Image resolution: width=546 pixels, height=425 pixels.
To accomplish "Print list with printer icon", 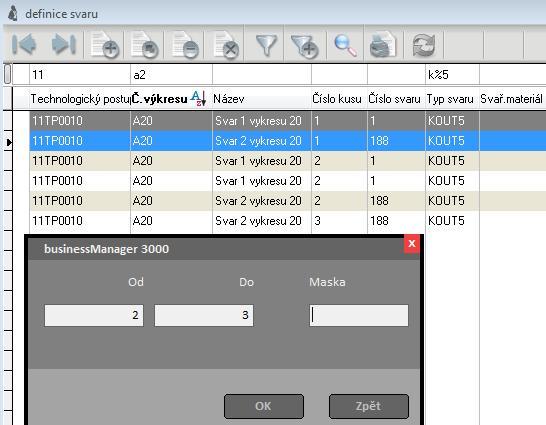I will pyautogui.click(x=383, y=45).
